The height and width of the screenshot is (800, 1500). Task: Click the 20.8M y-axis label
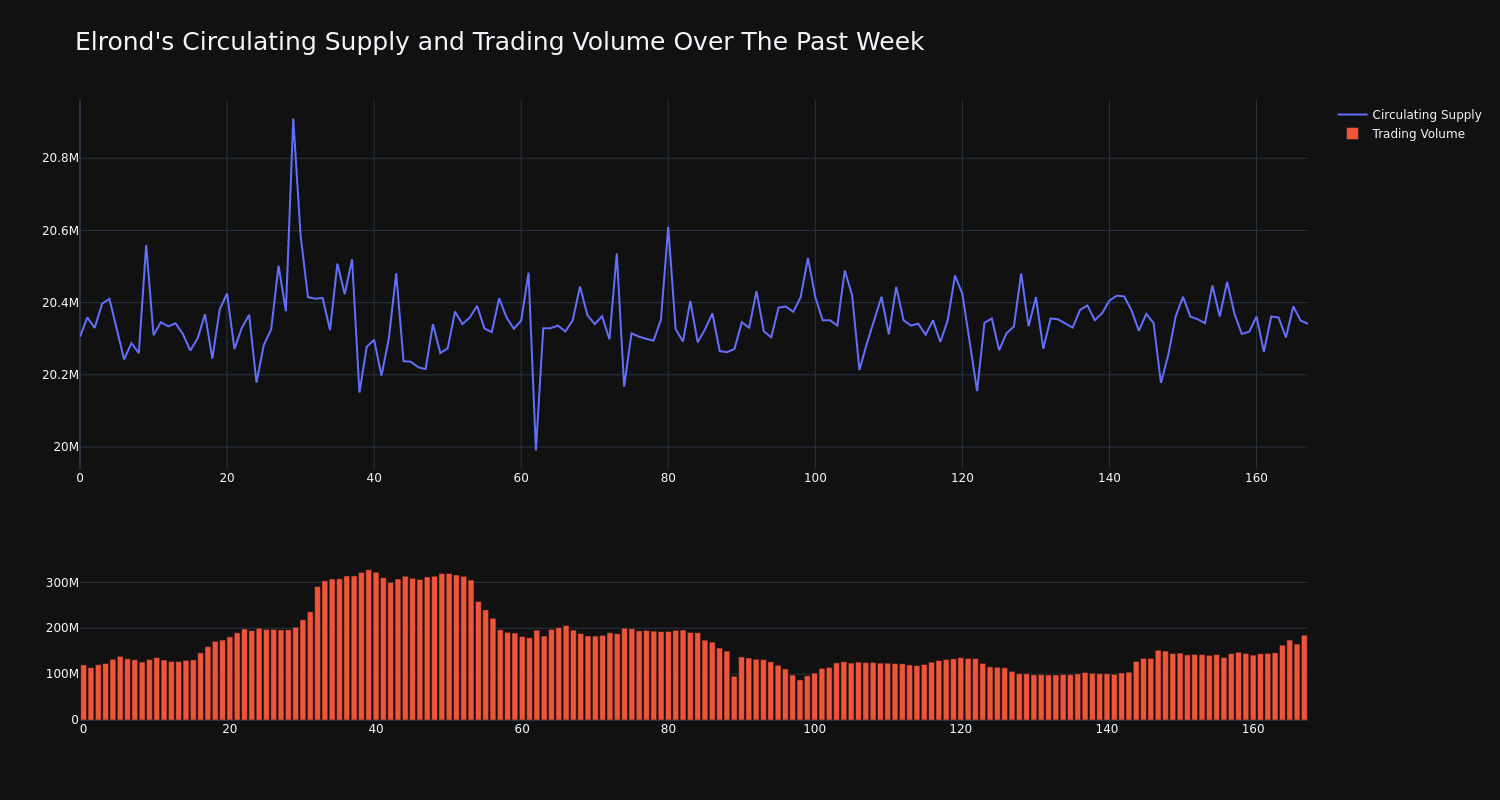tap(60, 158)
